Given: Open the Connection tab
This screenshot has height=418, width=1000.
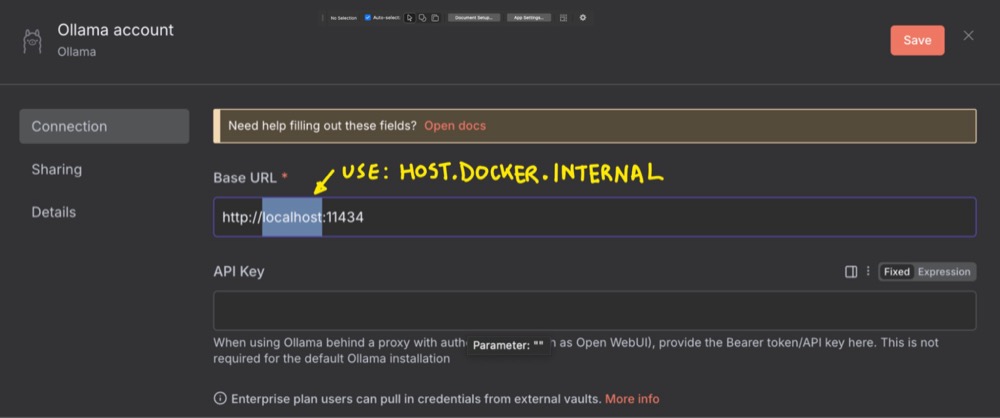Looking at the screenshot, I should click(104, 126).
